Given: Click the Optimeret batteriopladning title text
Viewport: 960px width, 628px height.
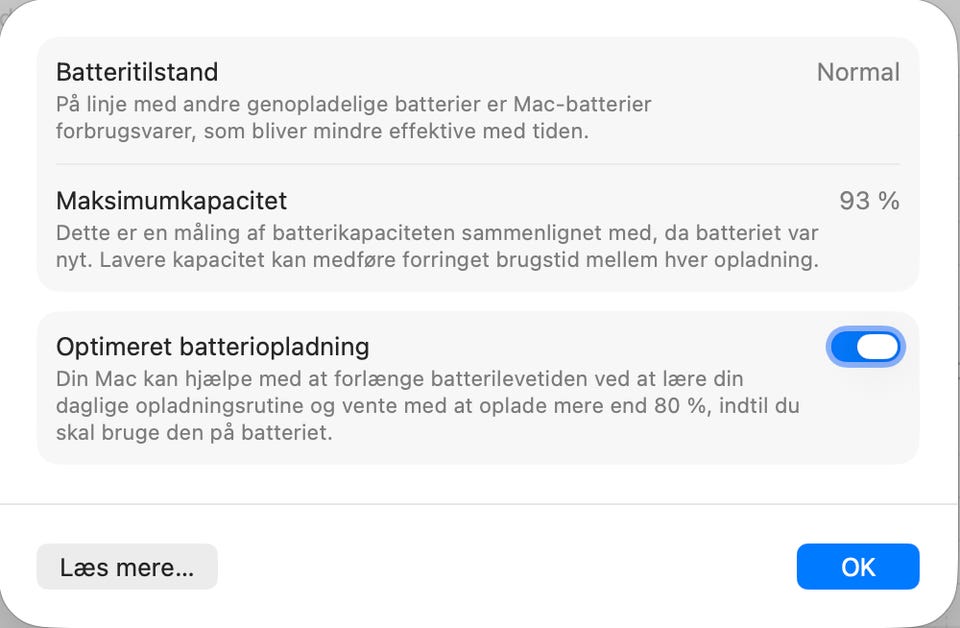Looking at the screenshot, I should tap(213, 347).
